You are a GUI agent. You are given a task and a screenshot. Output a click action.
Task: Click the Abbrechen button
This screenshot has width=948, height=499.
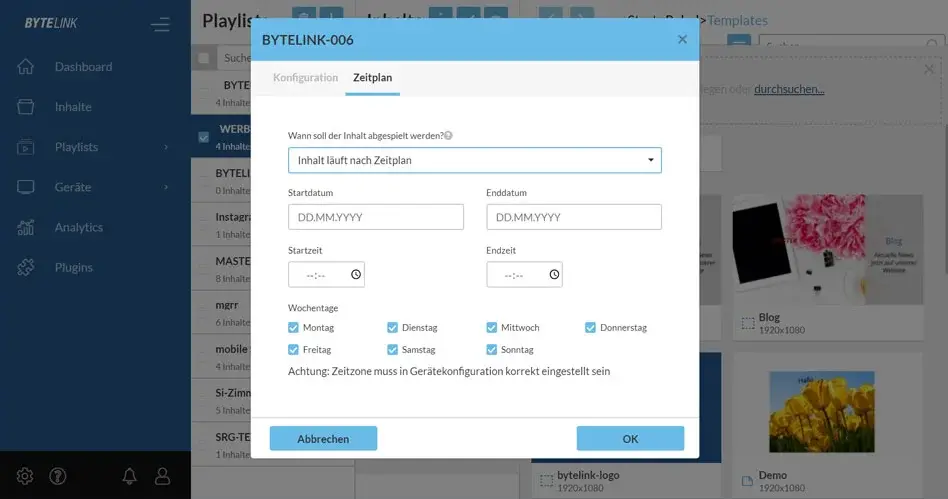pos(323,439)
